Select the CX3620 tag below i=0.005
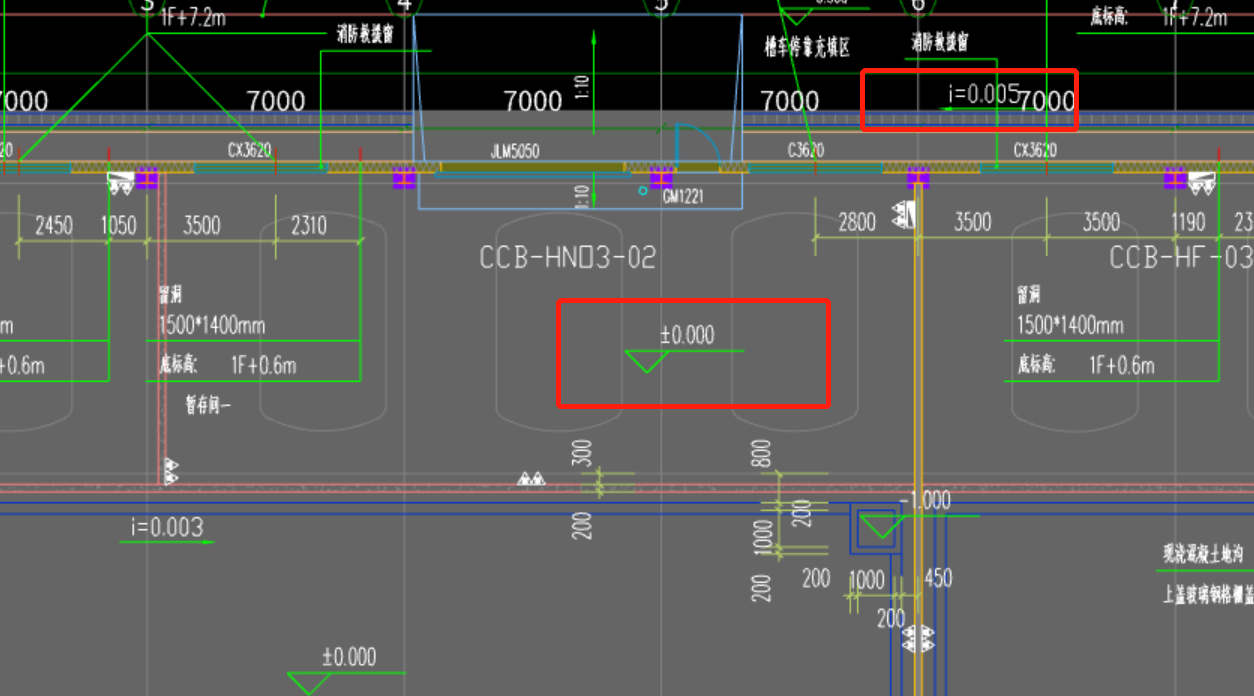This screenshot has height=696, width=1254. coord(1035,151)
